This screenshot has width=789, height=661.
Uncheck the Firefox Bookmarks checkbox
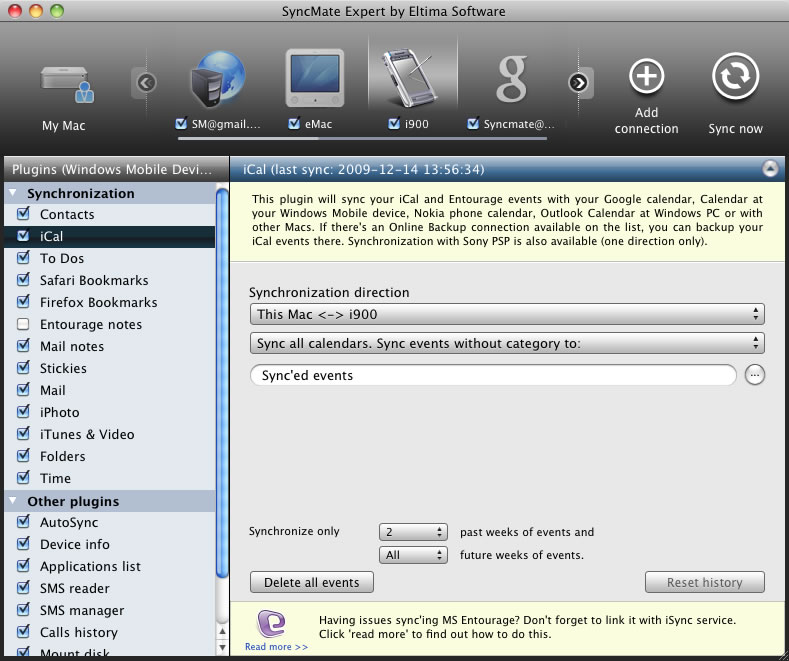[x=23, y=302]
